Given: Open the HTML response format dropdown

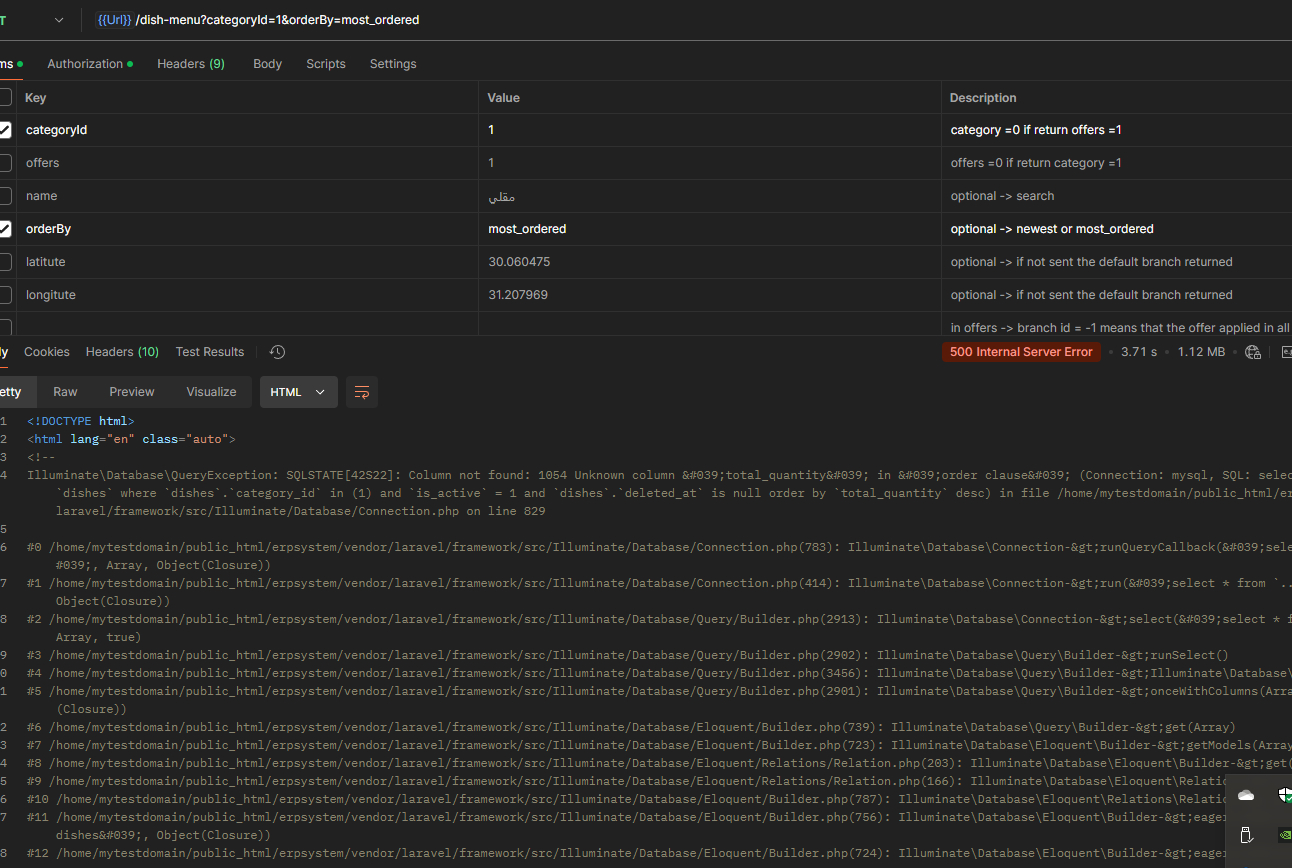Looking at the screenshot, I should pos(299,392).
